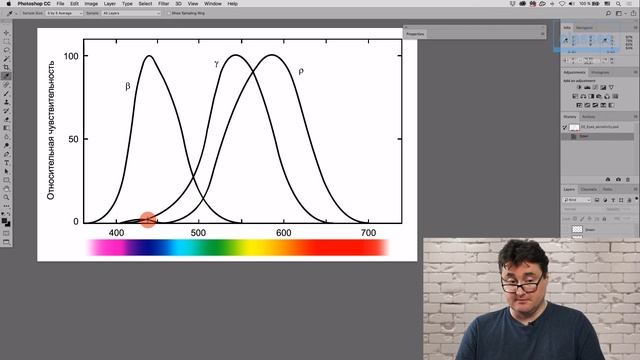Select the Eraser tool
This screenshot has height=360, width=640.
(6, 120)
